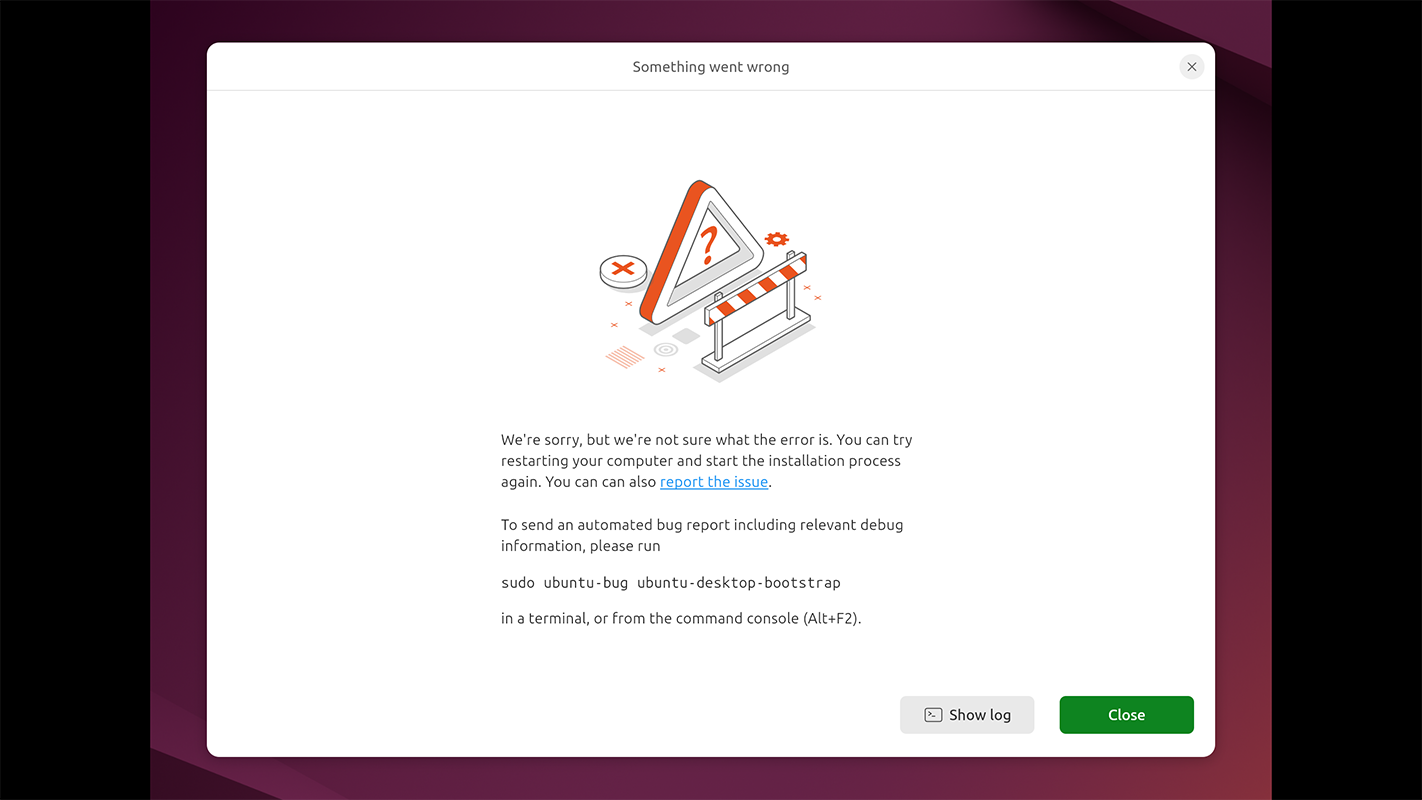Click the red X disc icon
The width and height of the screenshot is (1422, 800).
point(623,270)
